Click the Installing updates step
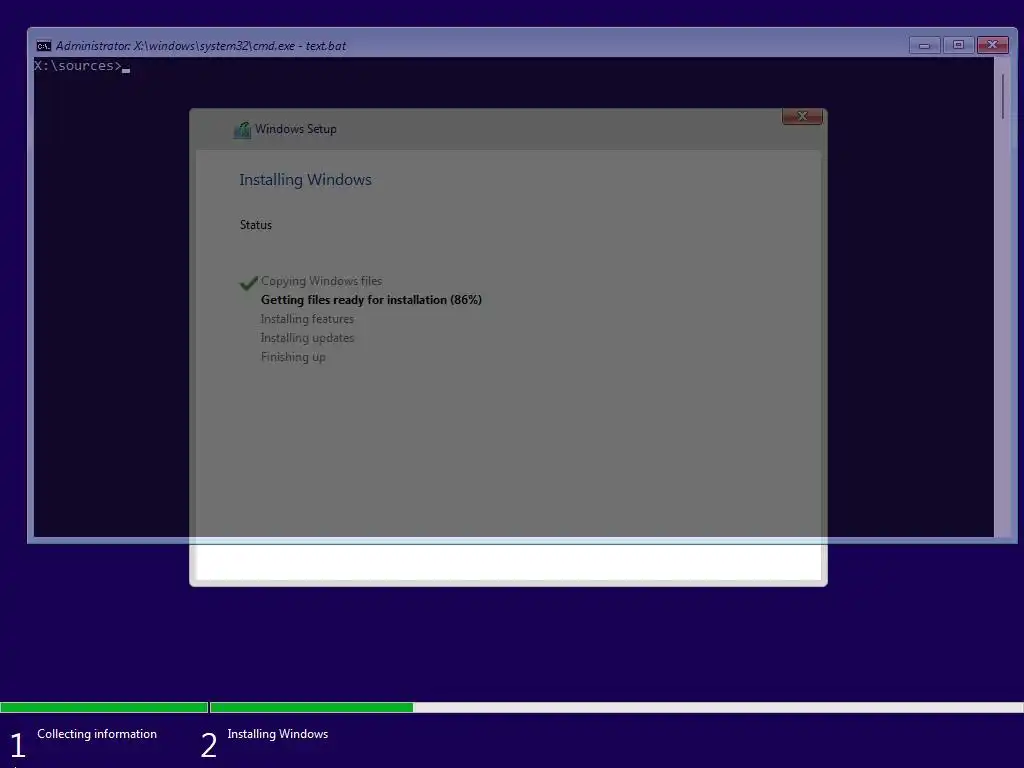The image size is (1024, 768). point(307,338)
